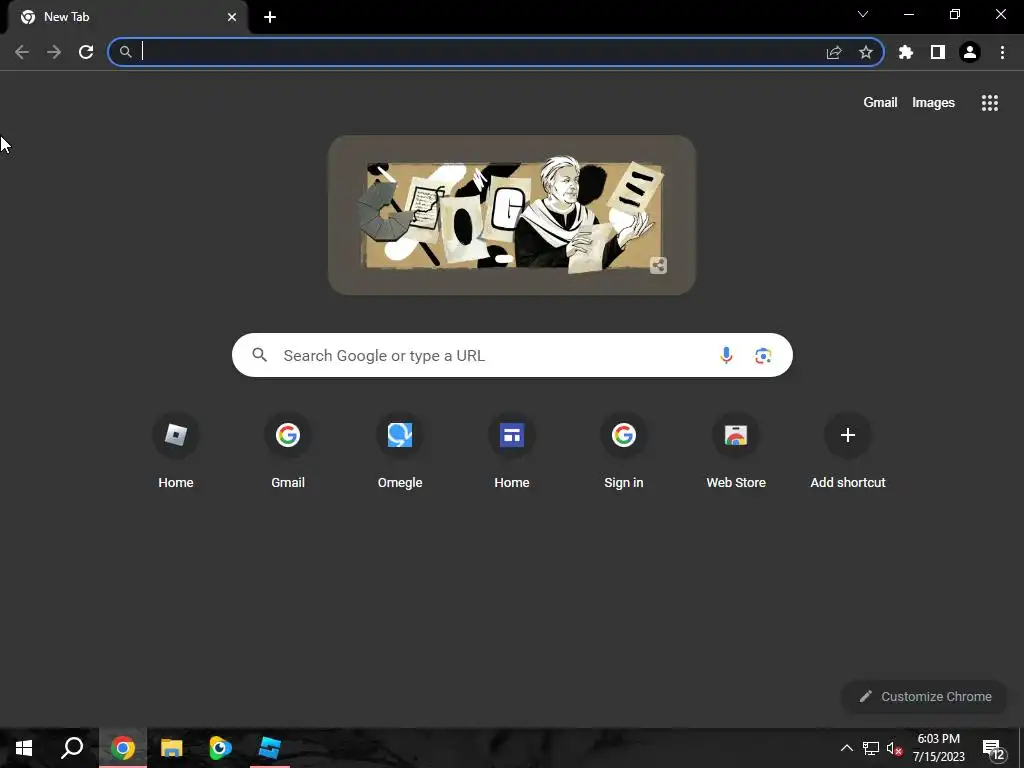Click the Gmail link at top right
1024x768 pixels.
pyautogui.click(x=880, y=103)
